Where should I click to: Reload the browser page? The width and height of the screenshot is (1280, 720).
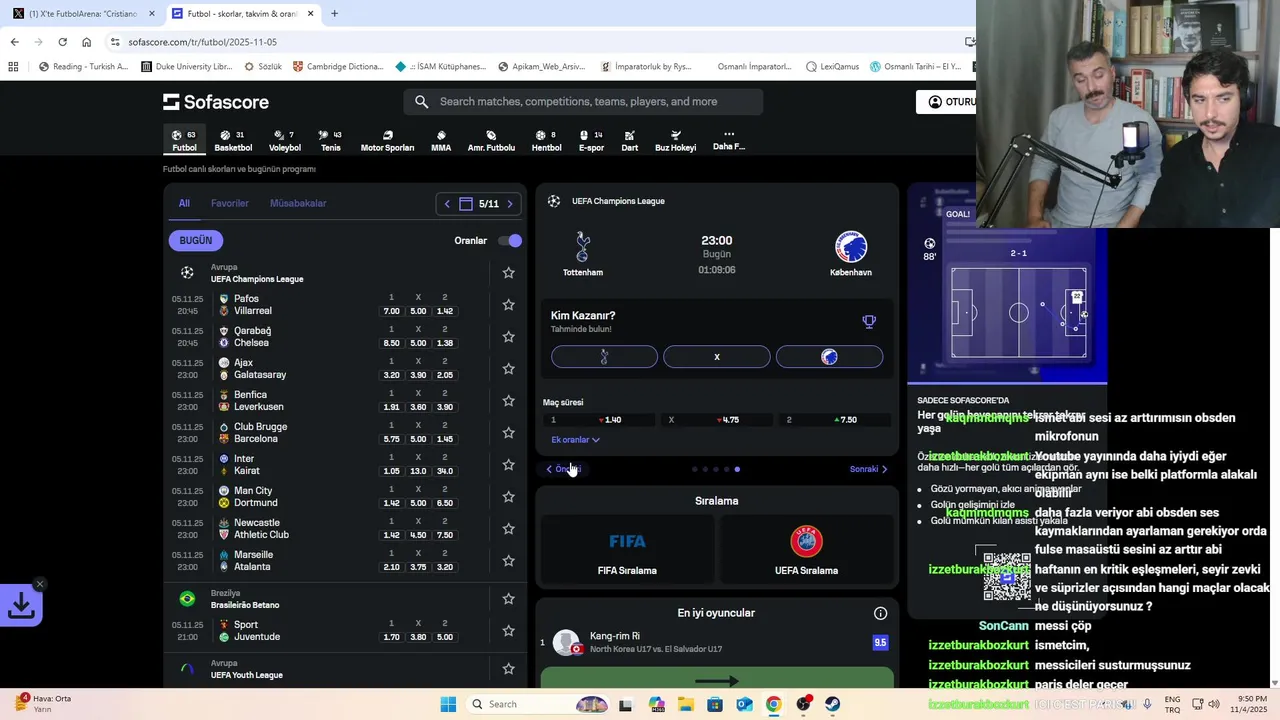pos(62,42)
